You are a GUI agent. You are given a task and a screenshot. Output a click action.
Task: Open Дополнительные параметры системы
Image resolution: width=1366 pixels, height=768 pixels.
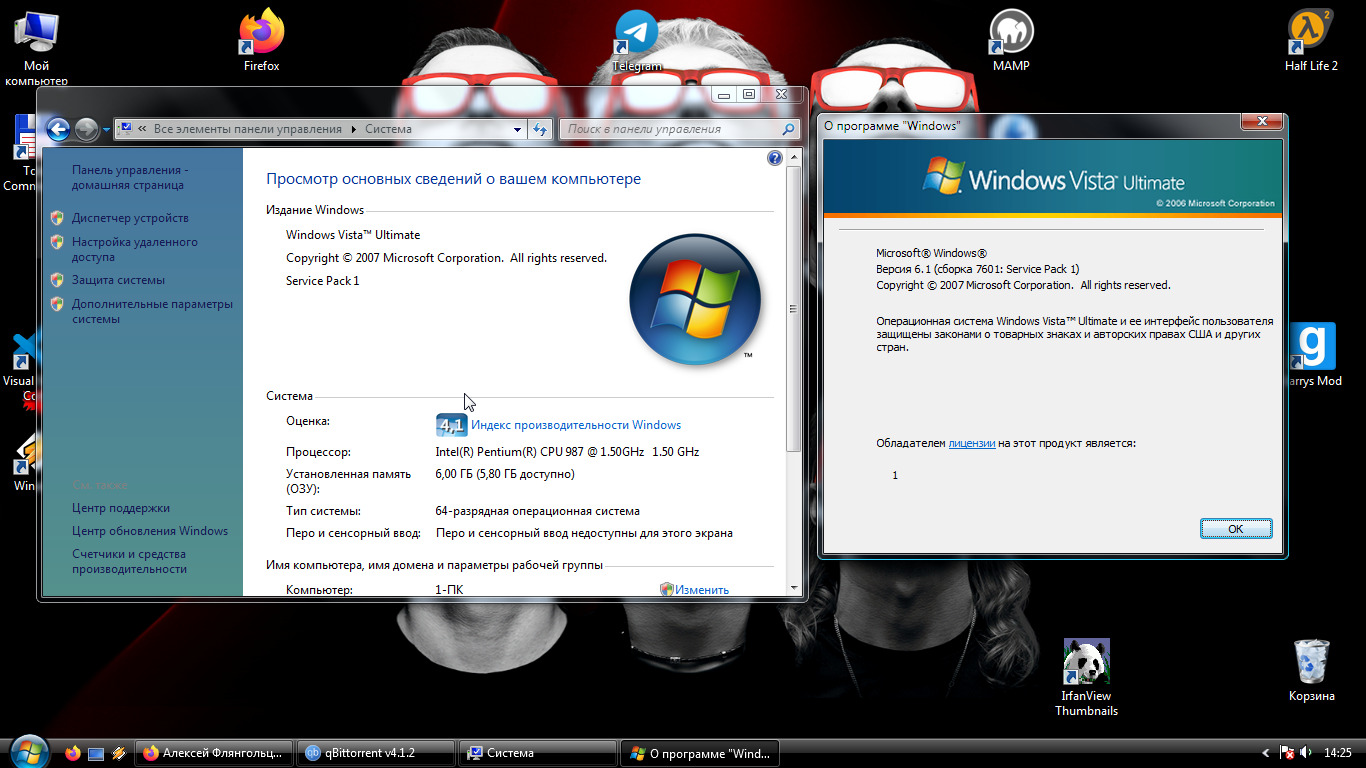[x=152, y=311]
